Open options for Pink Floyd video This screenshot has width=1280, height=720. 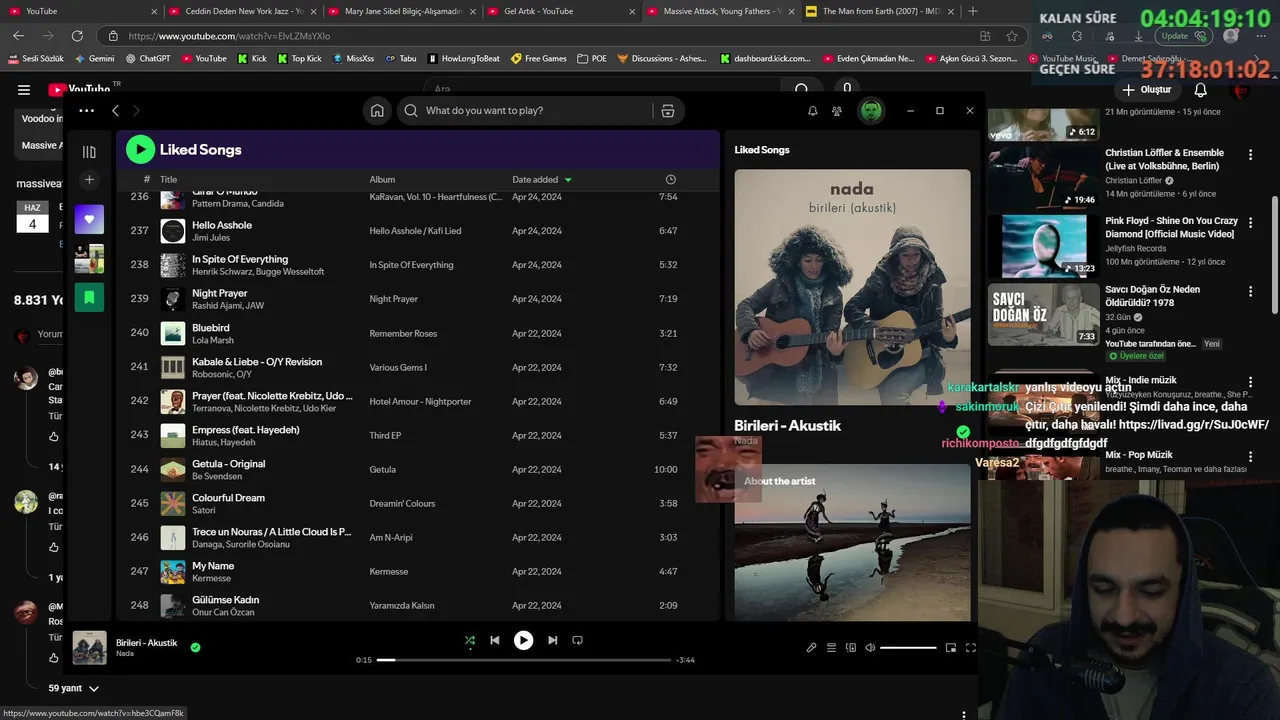(1250, 223)
